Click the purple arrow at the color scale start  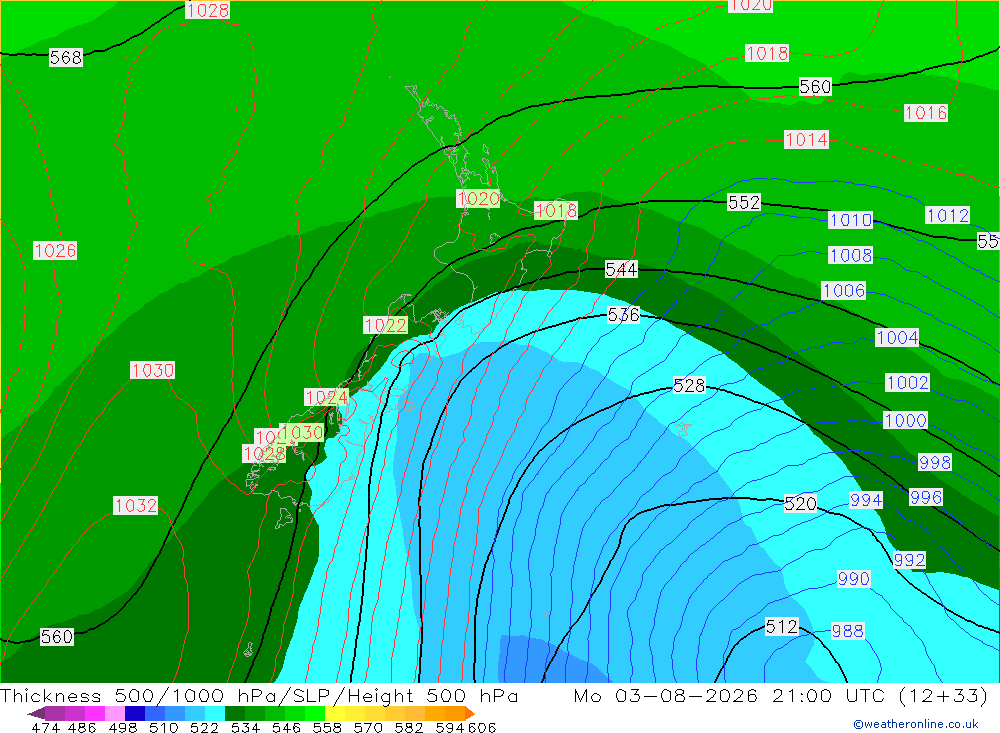tap(36, 713)
